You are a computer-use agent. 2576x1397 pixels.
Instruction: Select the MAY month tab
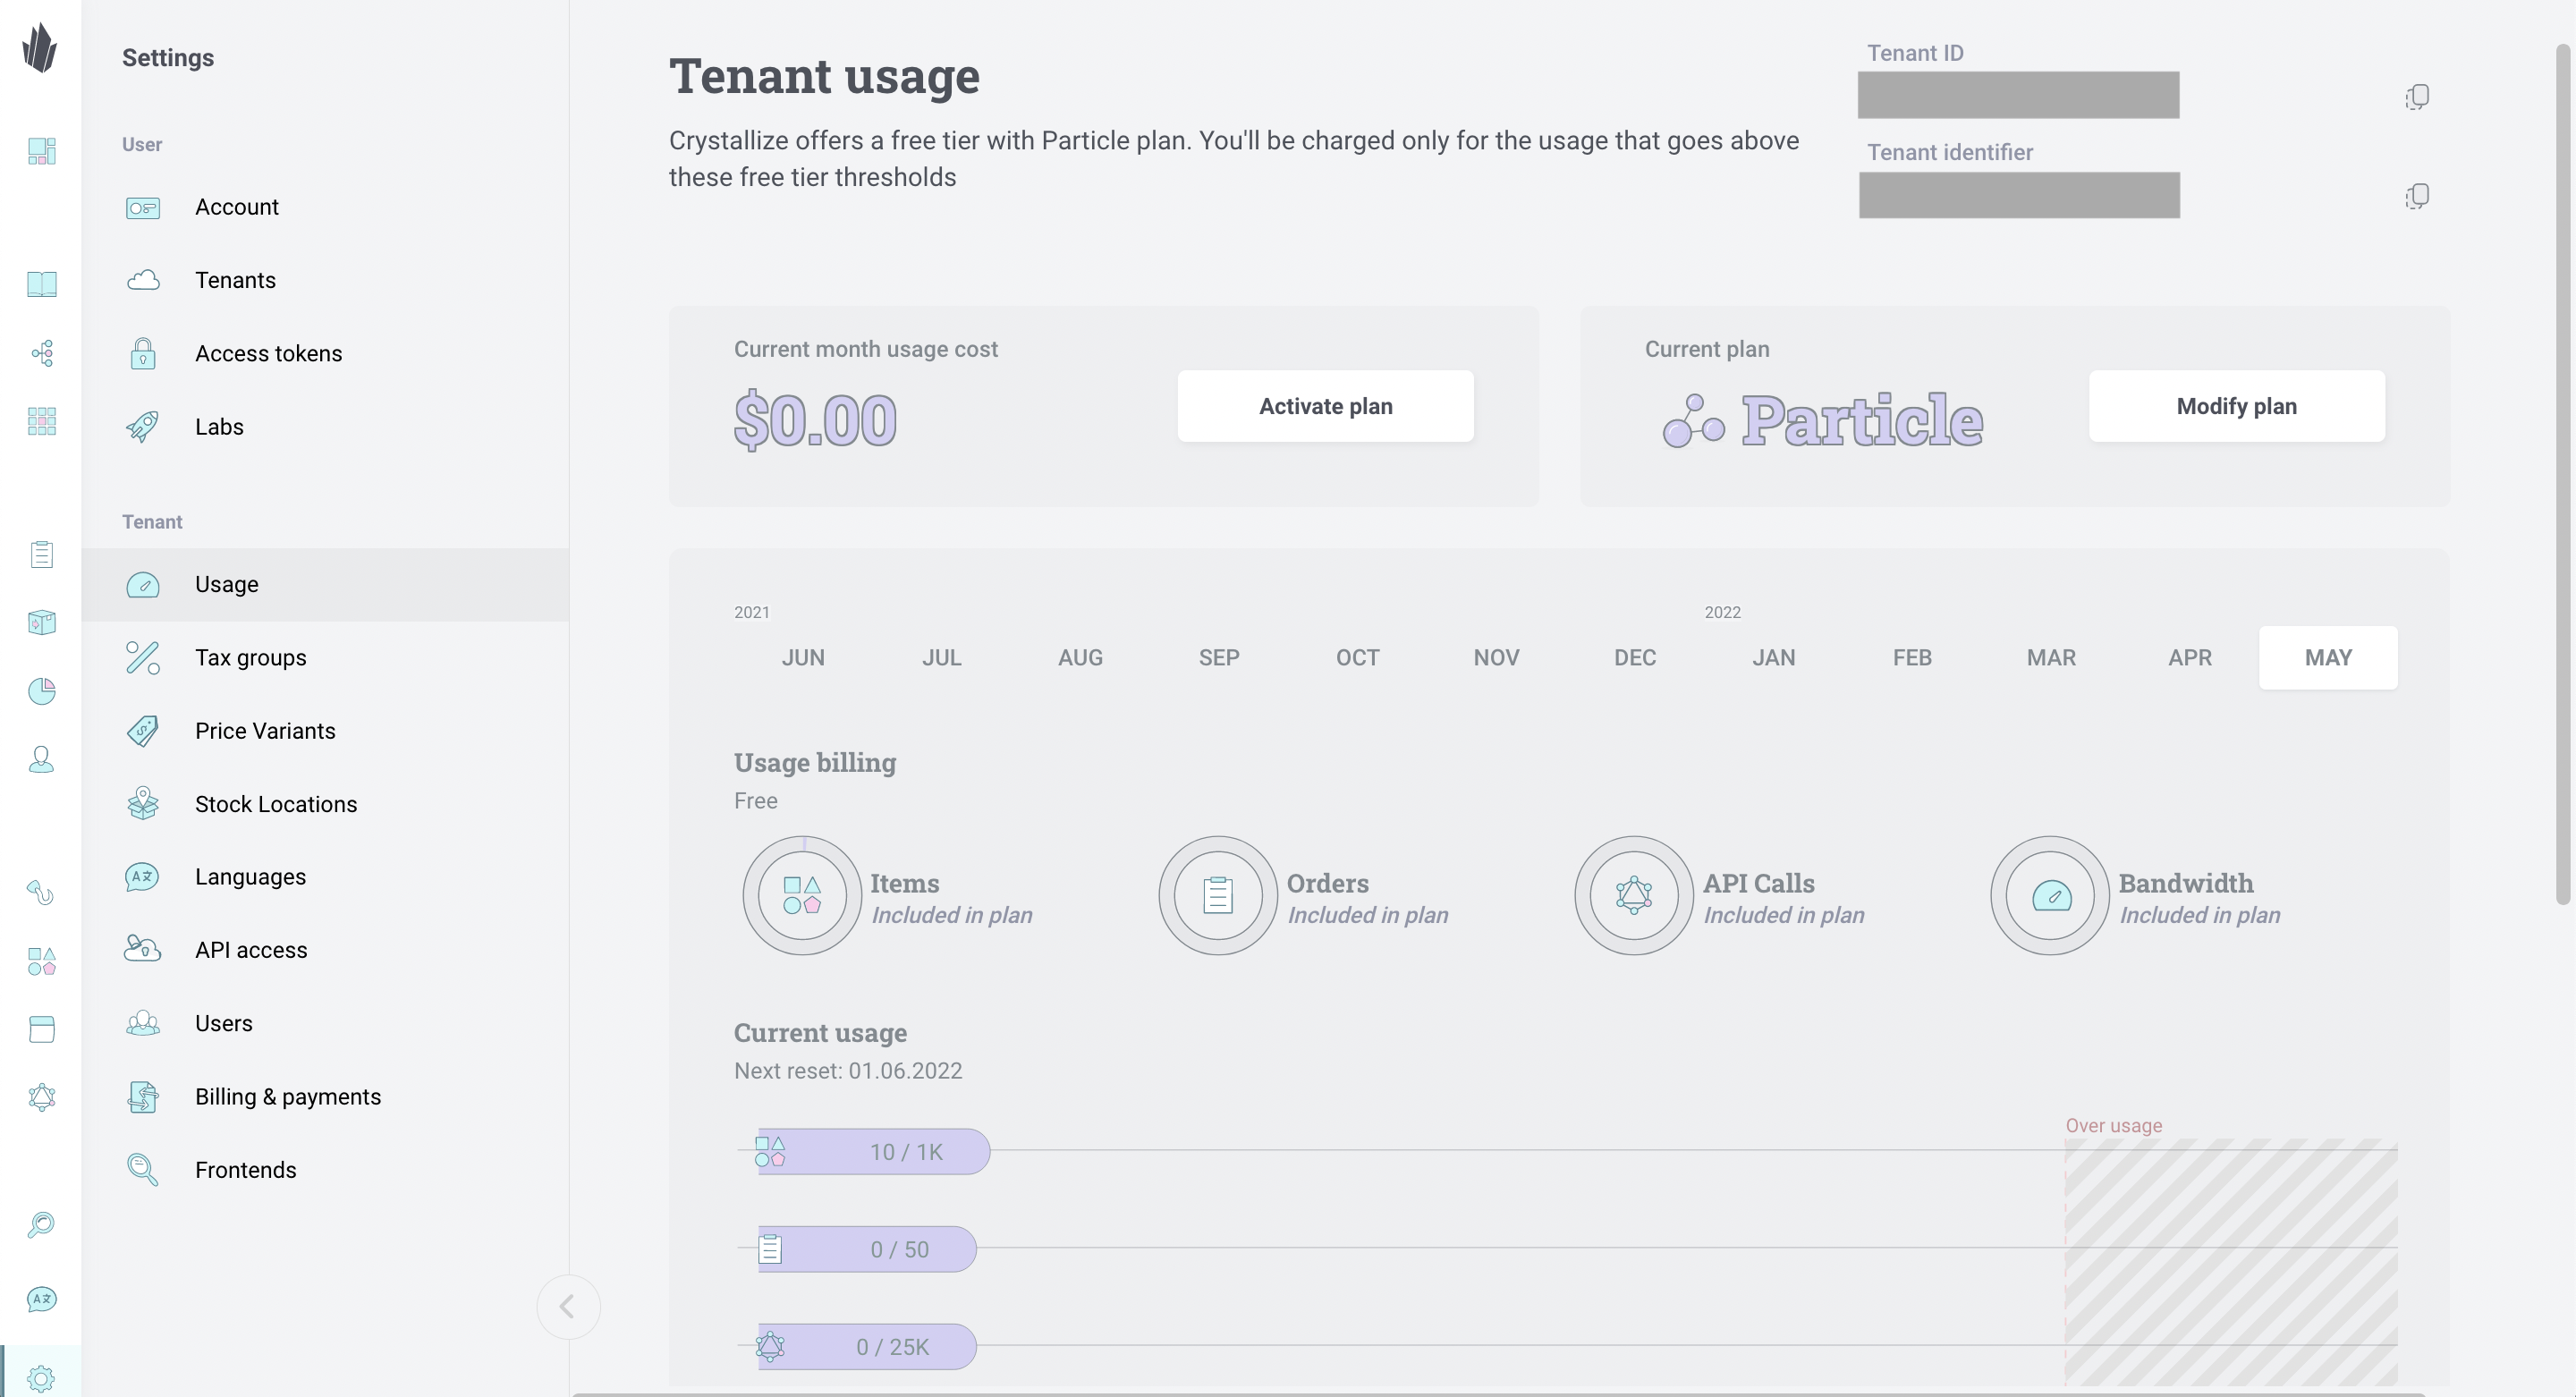tap(2328, 658)
